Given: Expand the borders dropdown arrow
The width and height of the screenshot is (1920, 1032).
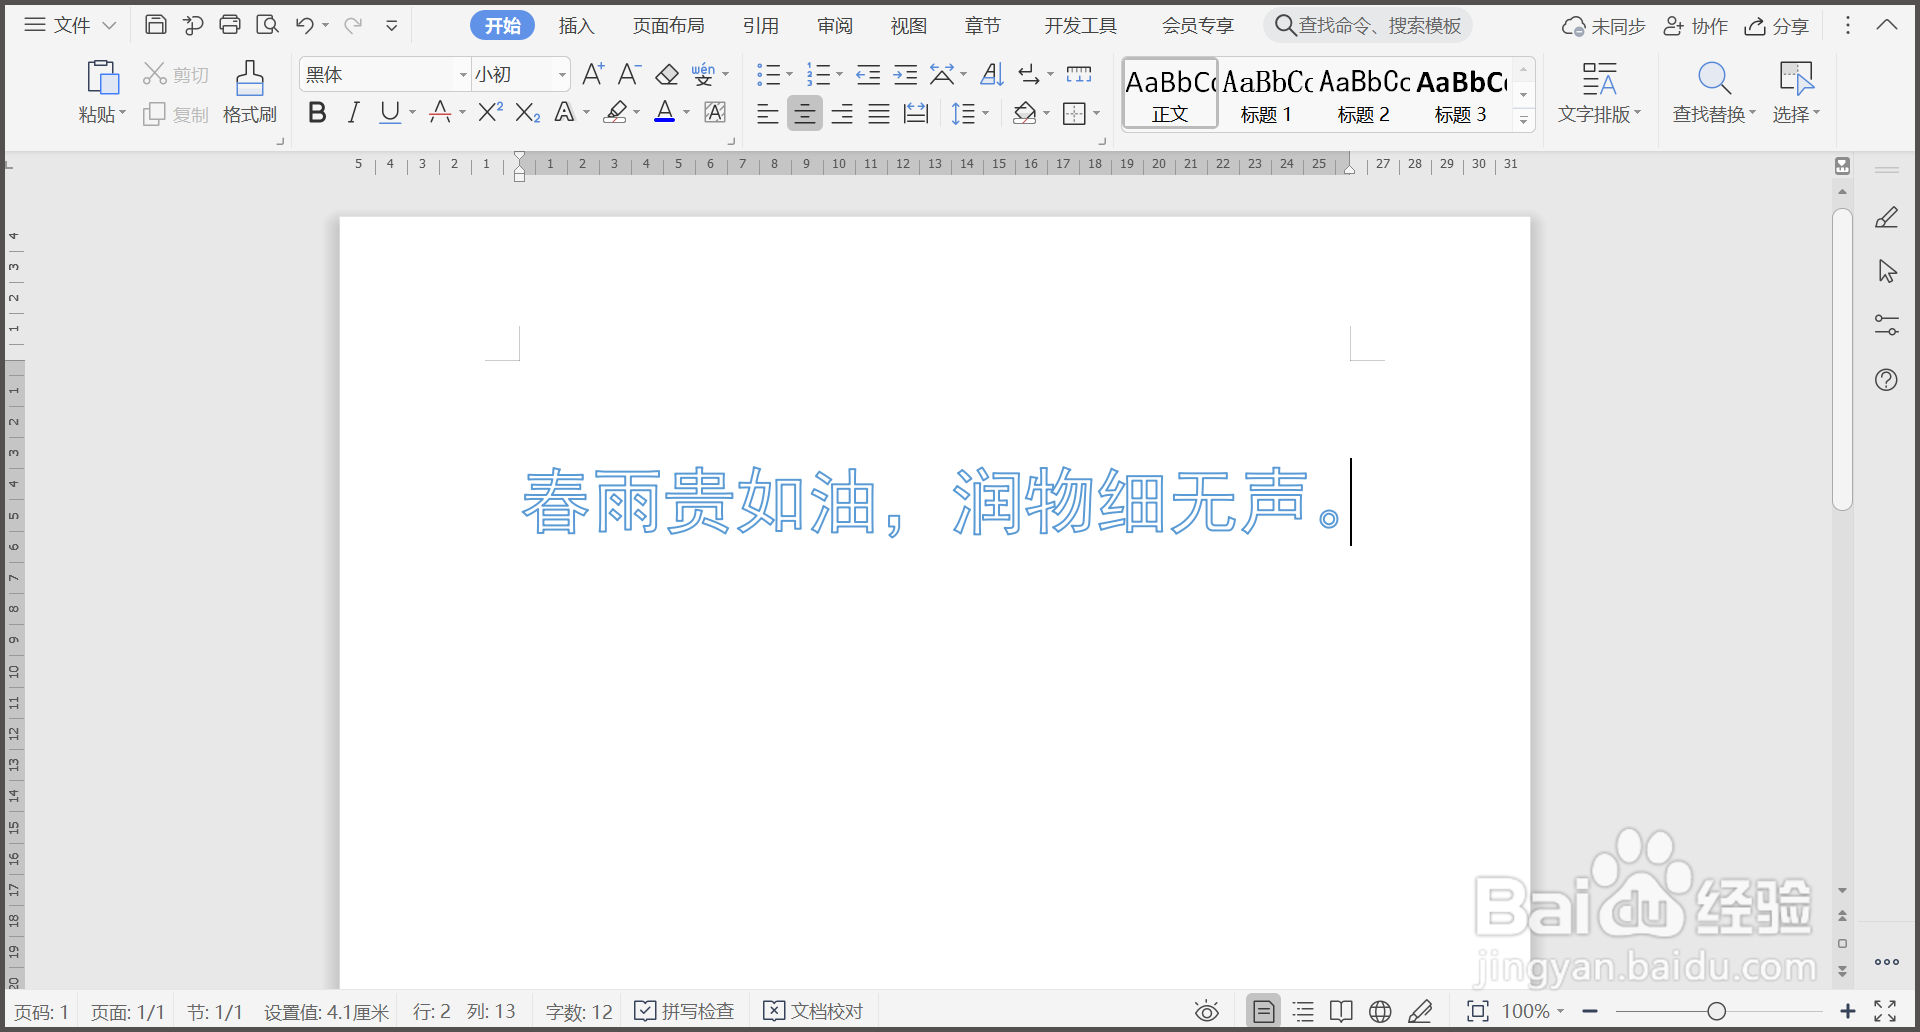Looking at the screenshot, I should coord(1097,113).
